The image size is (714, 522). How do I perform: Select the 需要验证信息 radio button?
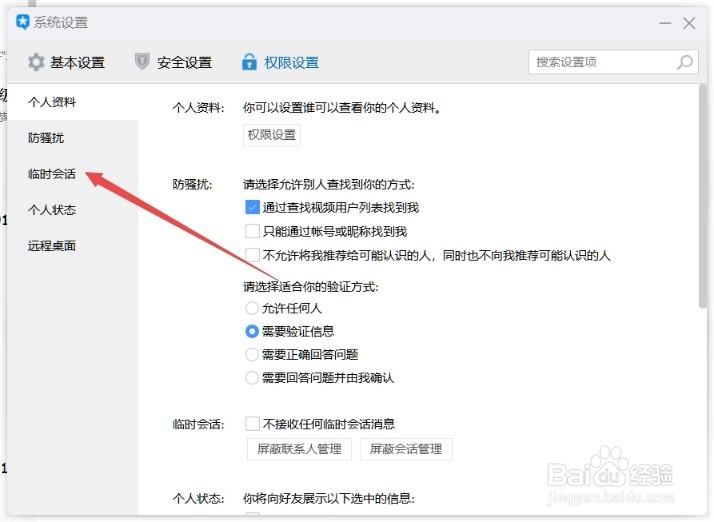[252, 331]
